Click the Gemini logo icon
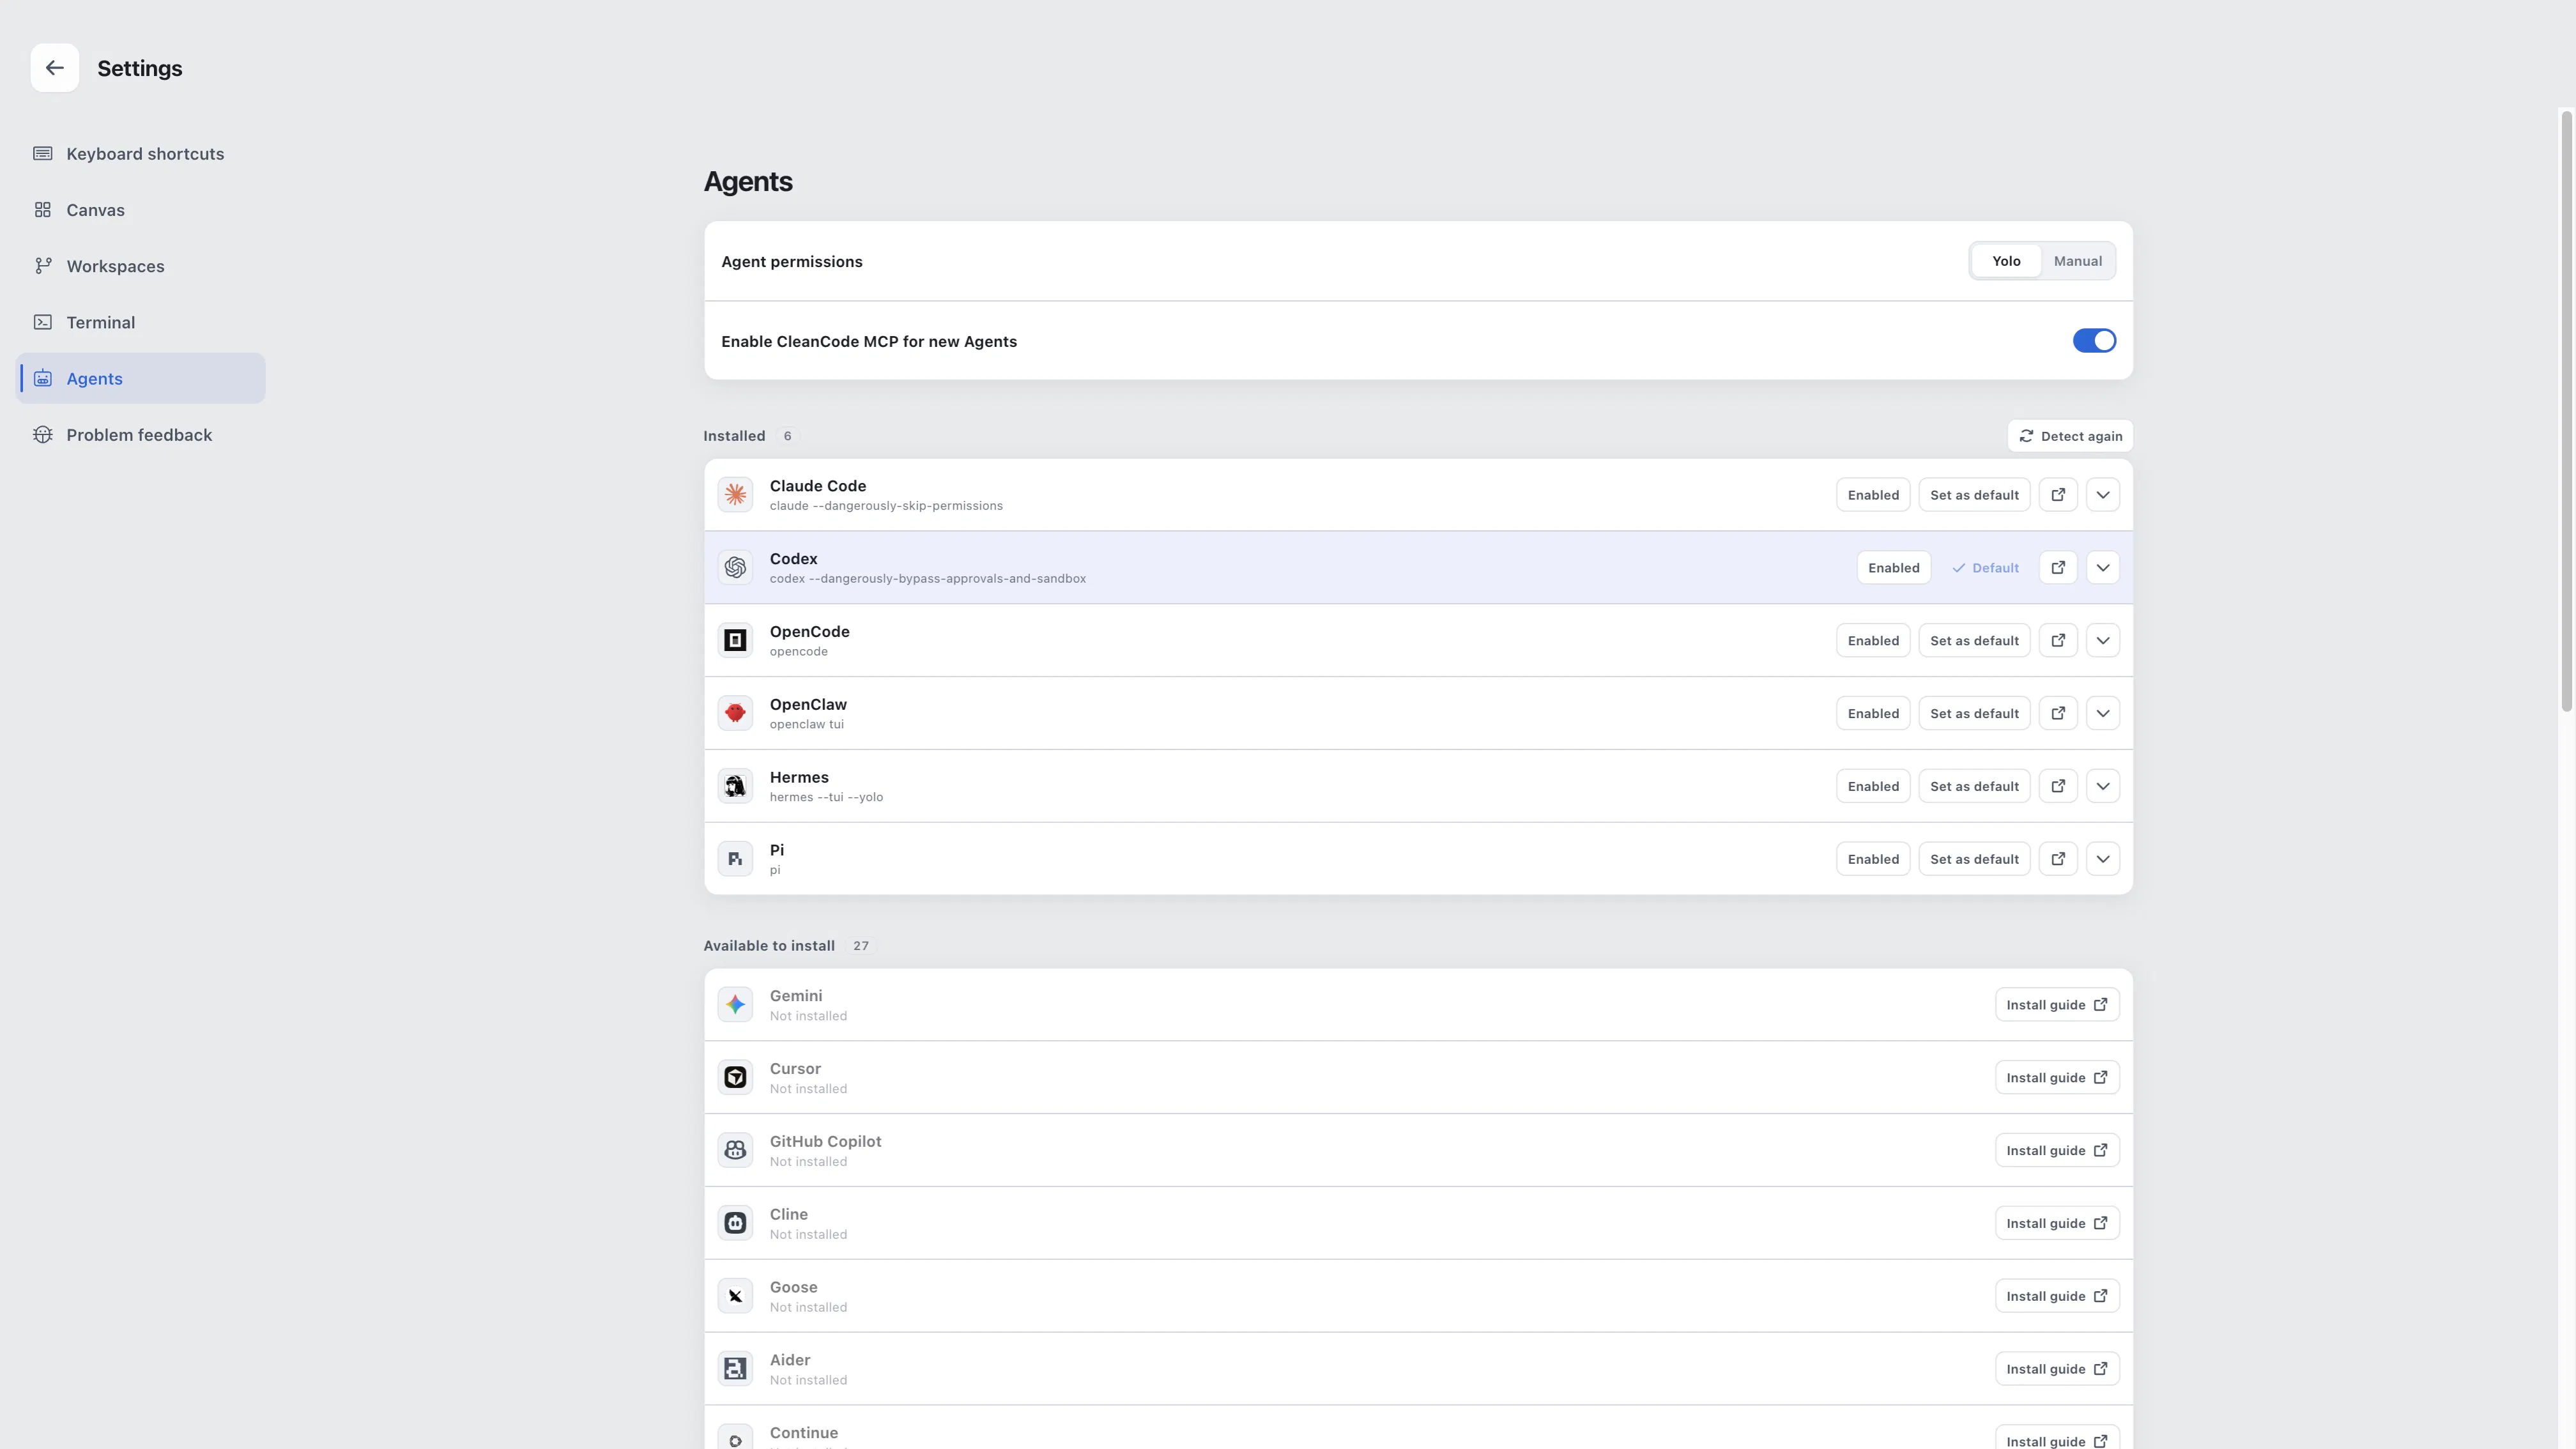Screen dimensions: 2576x1449 click(735, 1004)
